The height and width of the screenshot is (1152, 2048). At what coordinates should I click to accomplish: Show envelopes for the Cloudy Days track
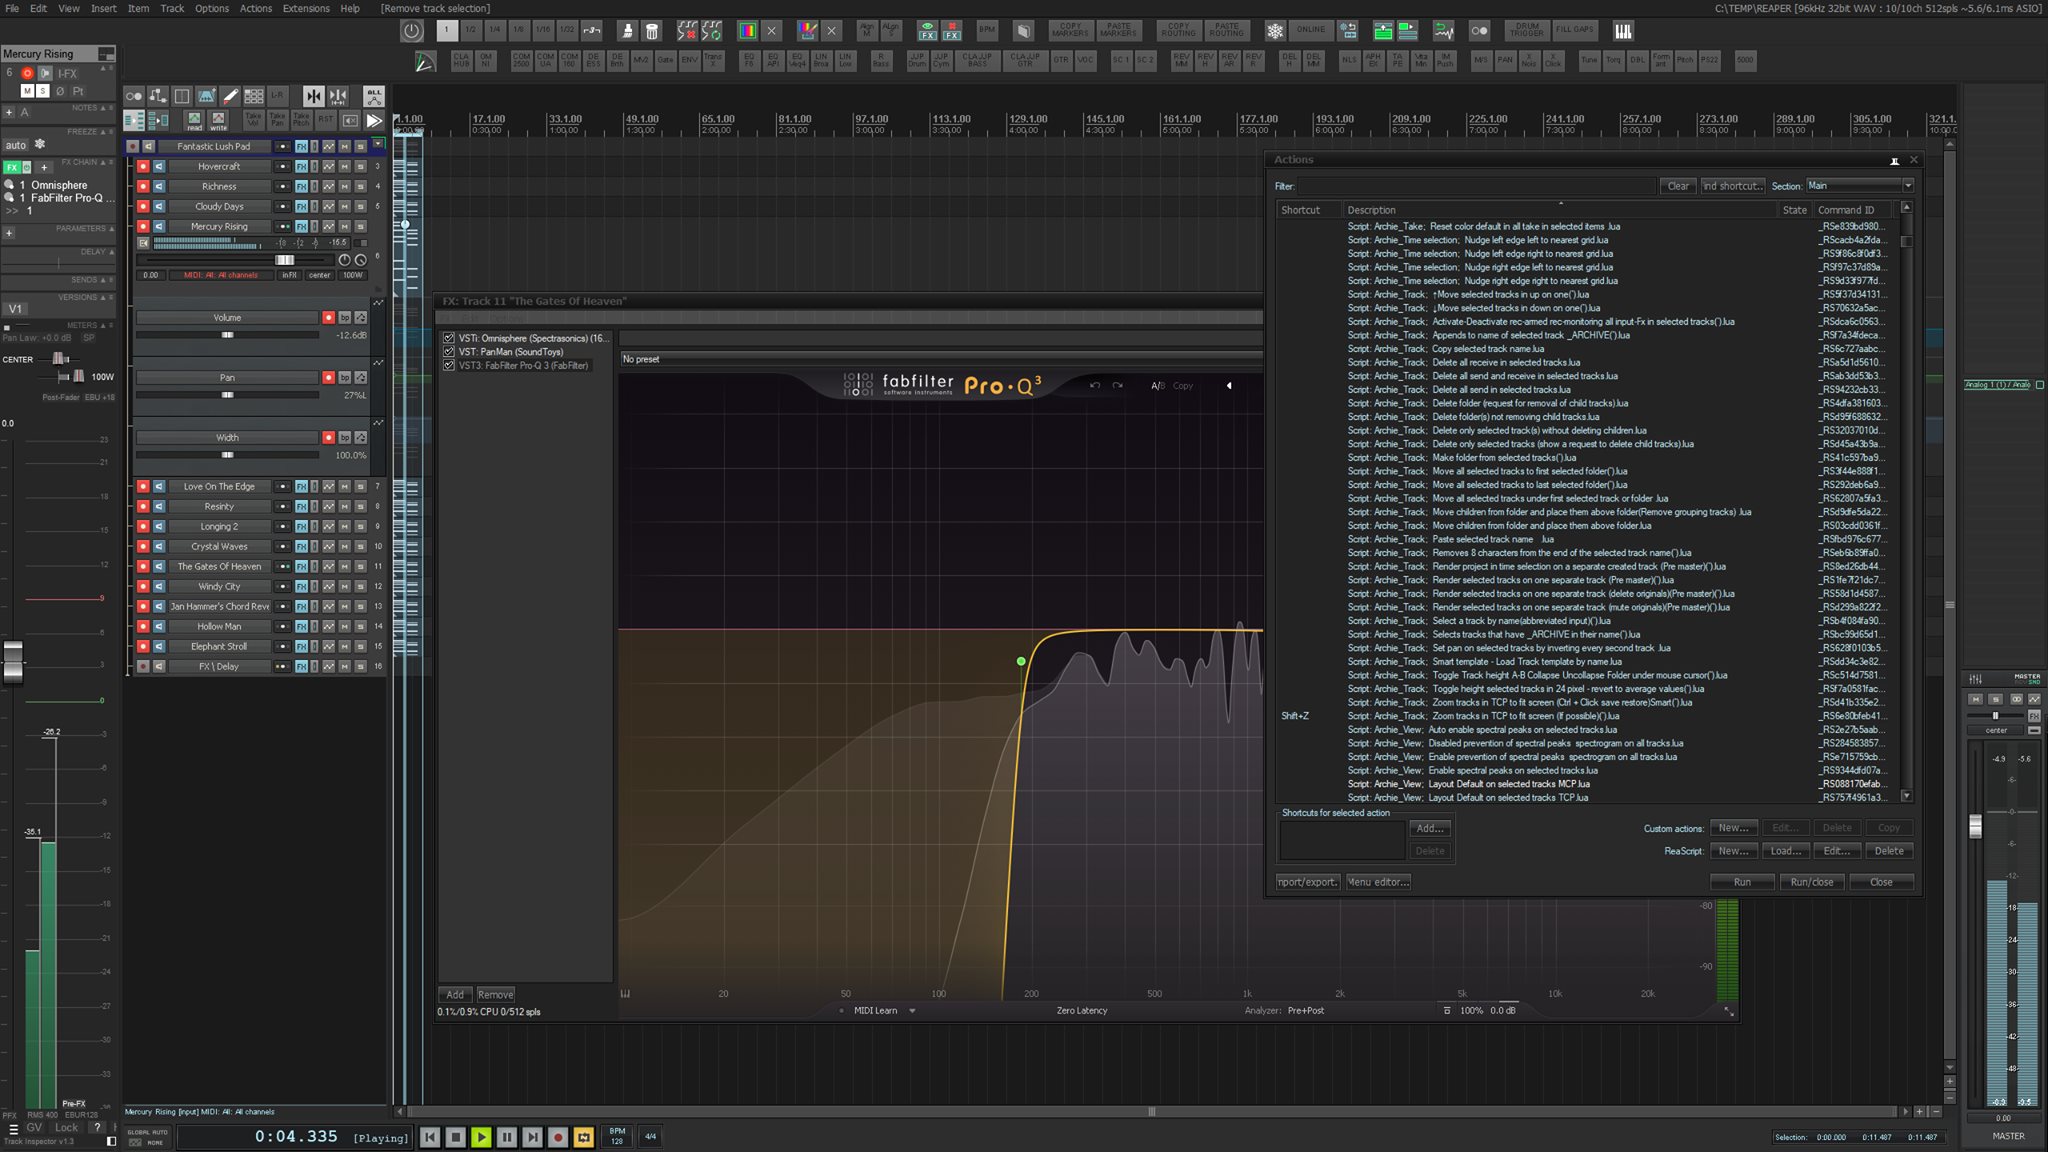pos(328,207)
